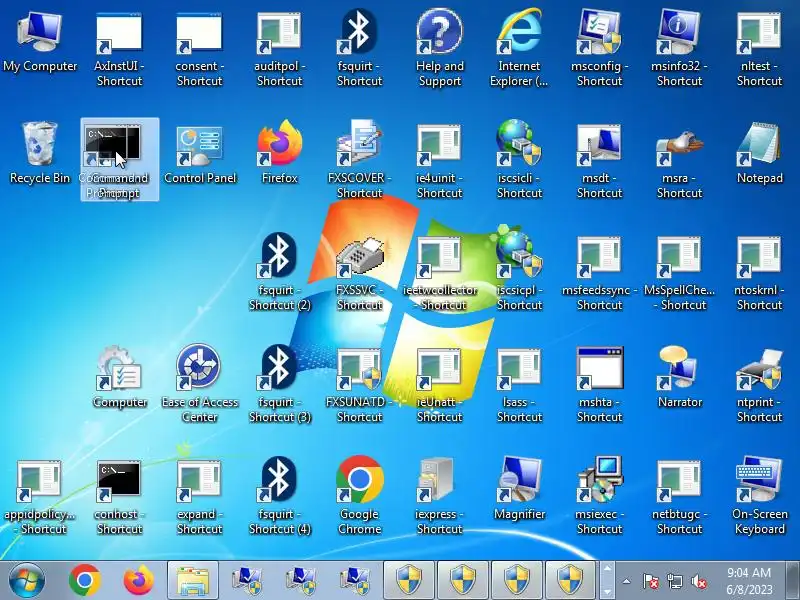Screen dimensions: 800x600
Task: Select the ntprint shortcut icon
Action: click(759, 385)
